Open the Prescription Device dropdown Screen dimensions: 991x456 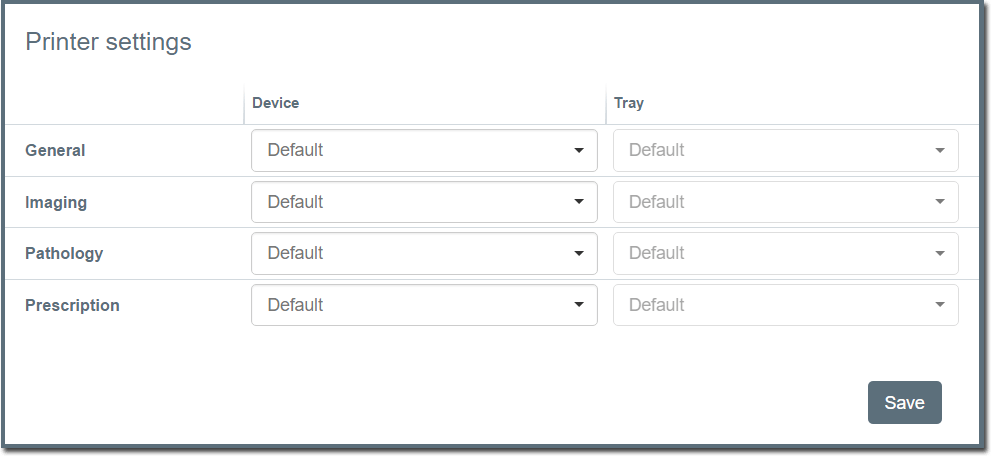[423, 305]
